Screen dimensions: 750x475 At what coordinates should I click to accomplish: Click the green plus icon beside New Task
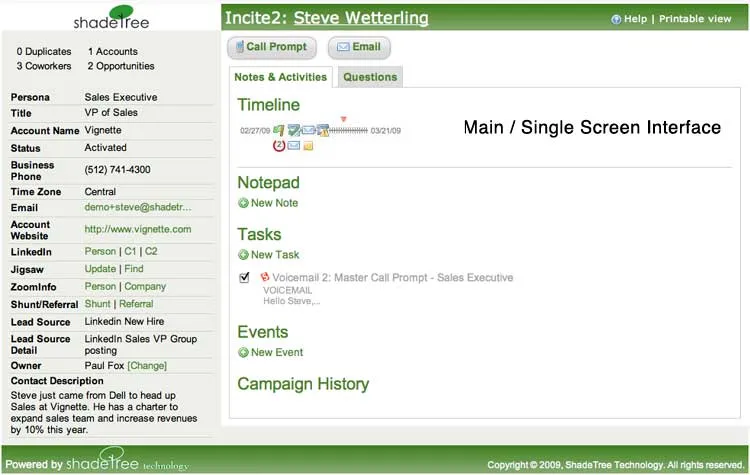243,255
